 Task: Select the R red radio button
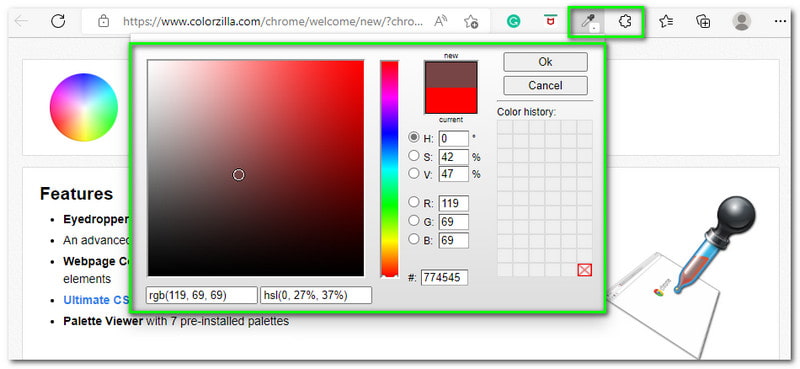point(414,202)
